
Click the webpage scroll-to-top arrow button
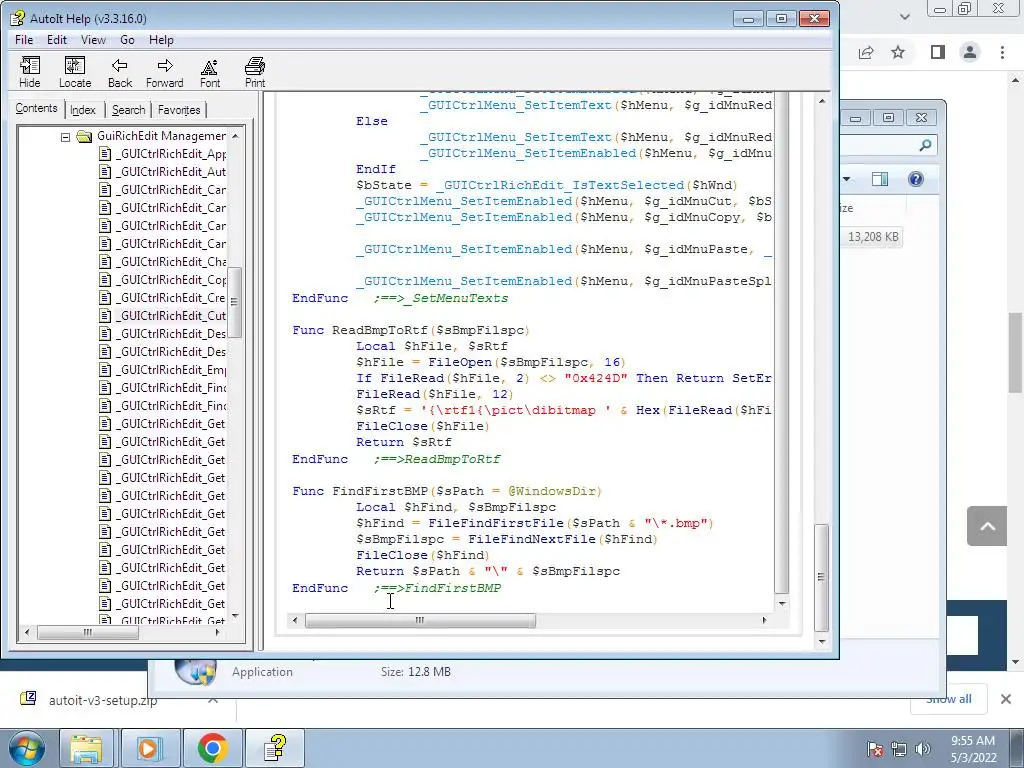987,526
